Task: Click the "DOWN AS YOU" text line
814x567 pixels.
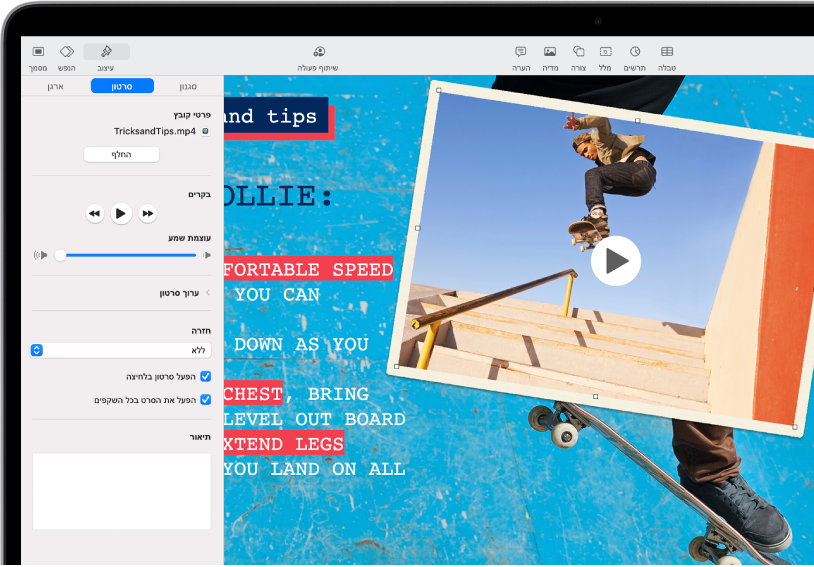Action: click(301, 344)
